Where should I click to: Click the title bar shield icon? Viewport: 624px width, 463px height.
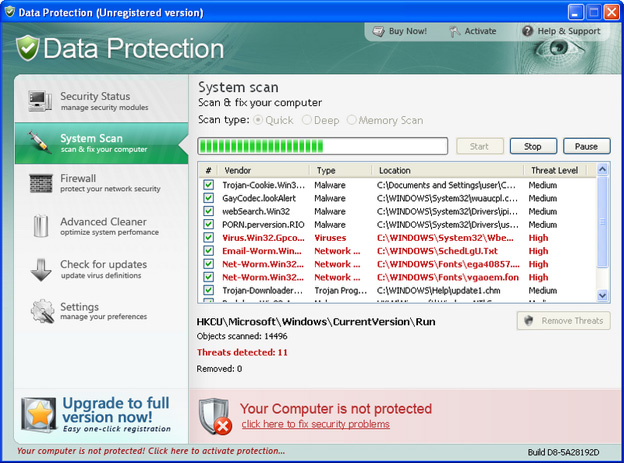pos(10,12)
